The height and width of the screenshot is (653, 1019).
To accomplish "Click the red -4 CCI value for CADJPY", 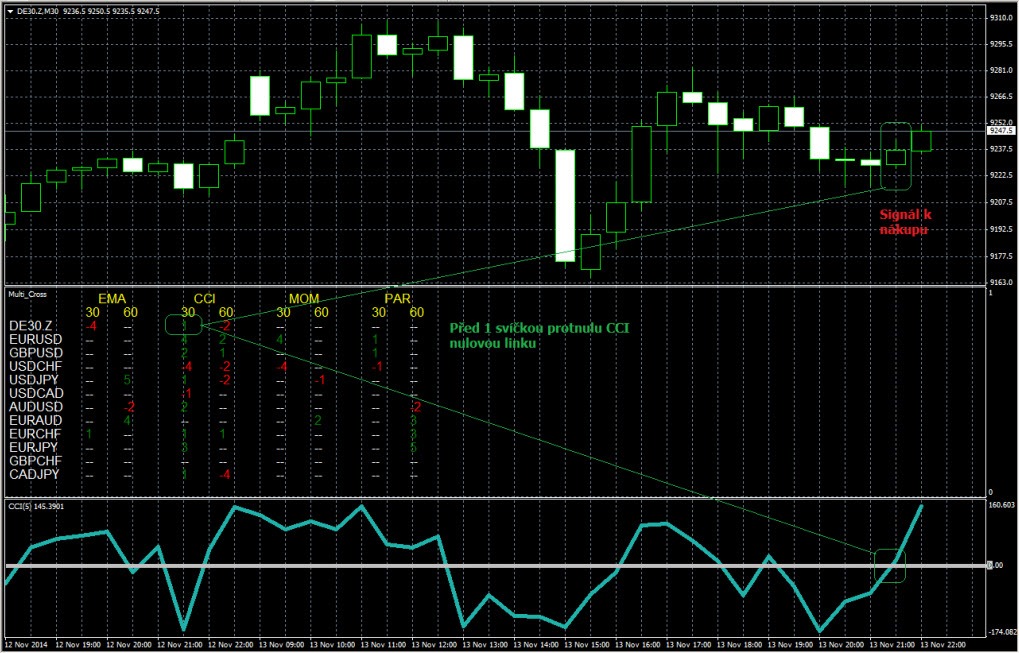I will coord(225,475).
